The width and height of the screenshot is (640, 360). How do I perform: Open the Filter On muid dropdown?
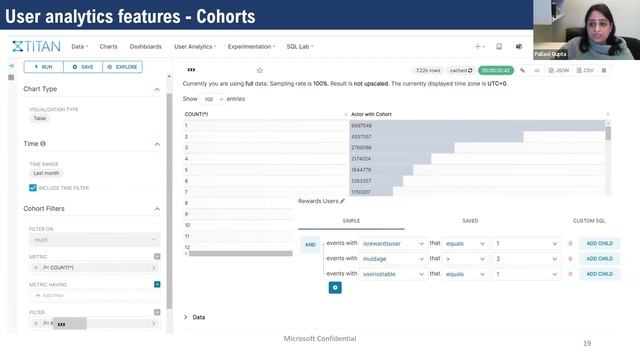(95, 240)
